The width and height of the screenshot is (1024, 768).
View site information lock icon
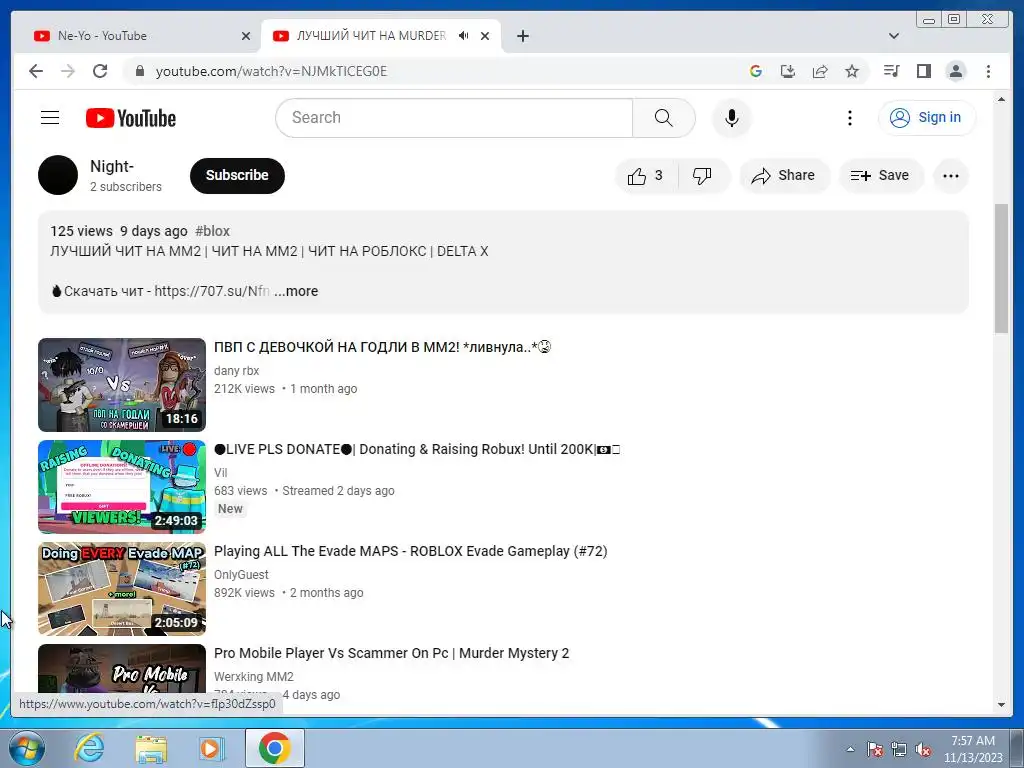pos(139,71)
